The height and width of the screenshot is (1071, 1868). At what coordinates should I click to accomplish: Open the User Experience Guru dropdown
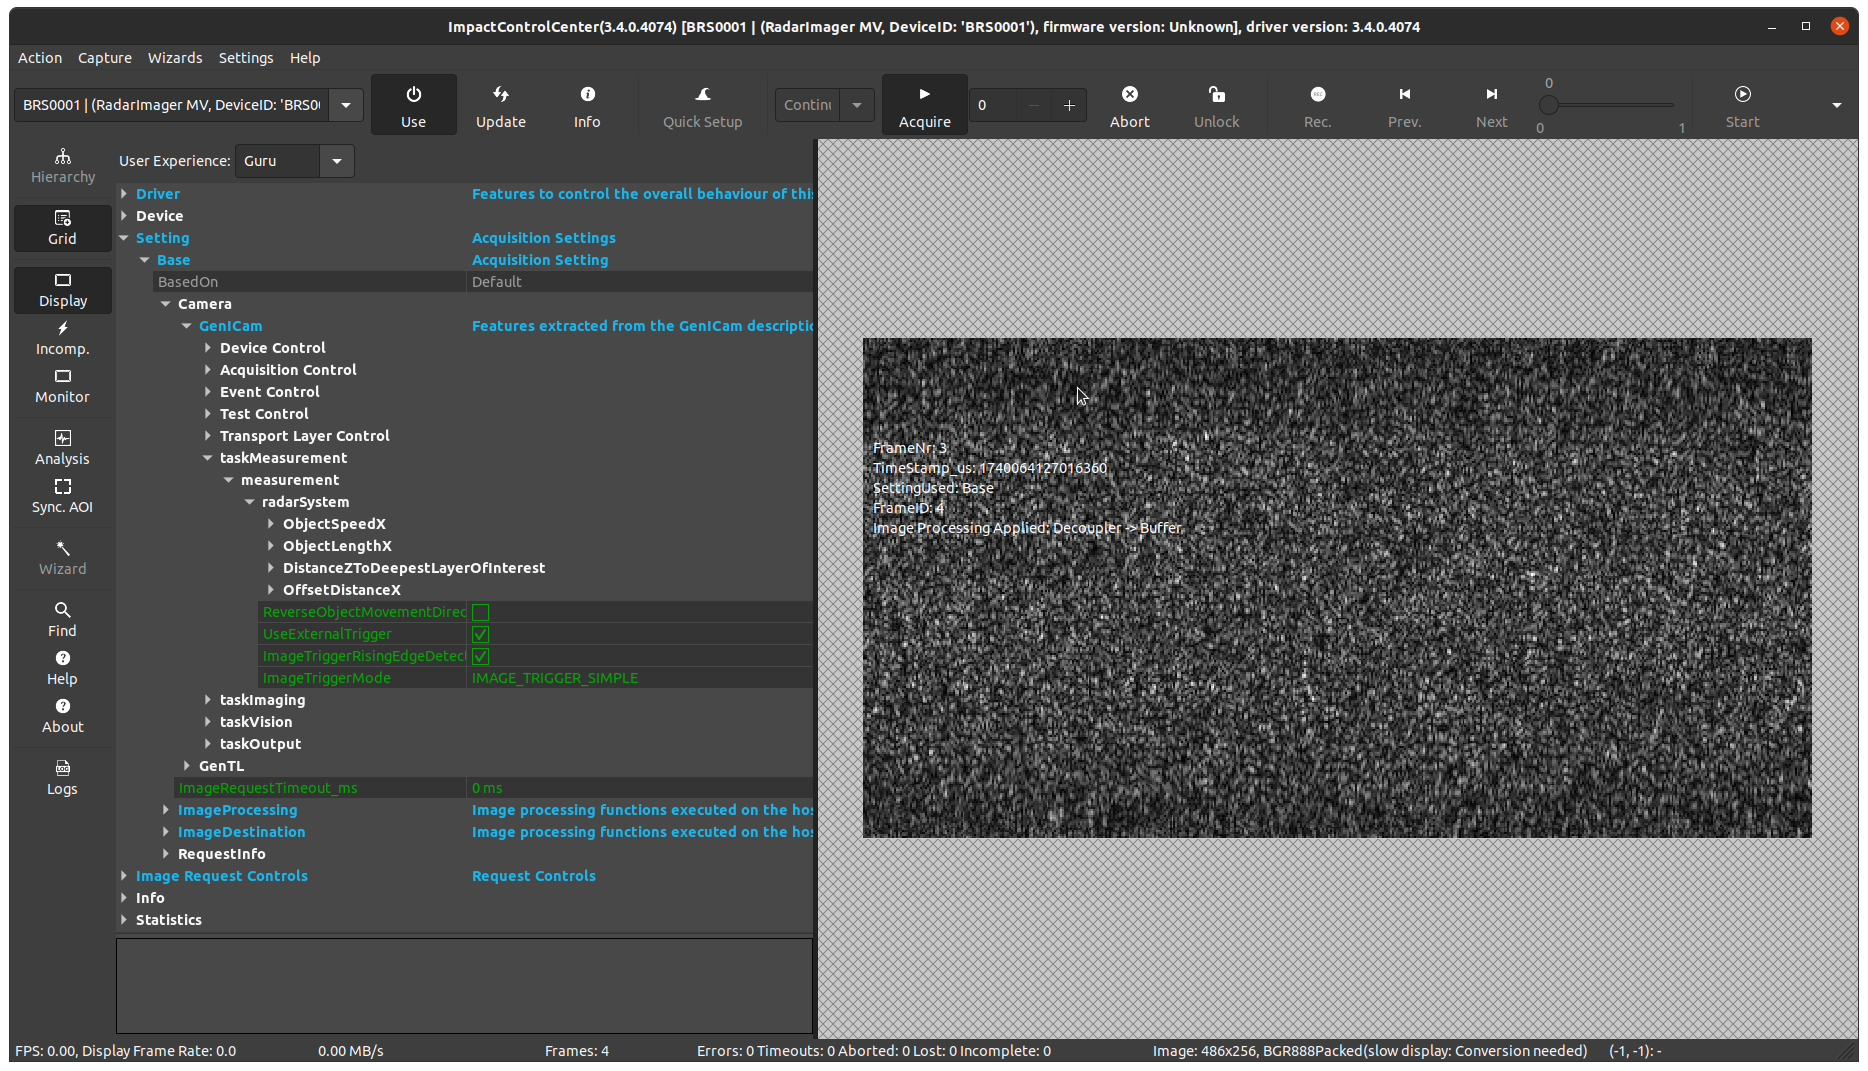(x=337, y=161)
